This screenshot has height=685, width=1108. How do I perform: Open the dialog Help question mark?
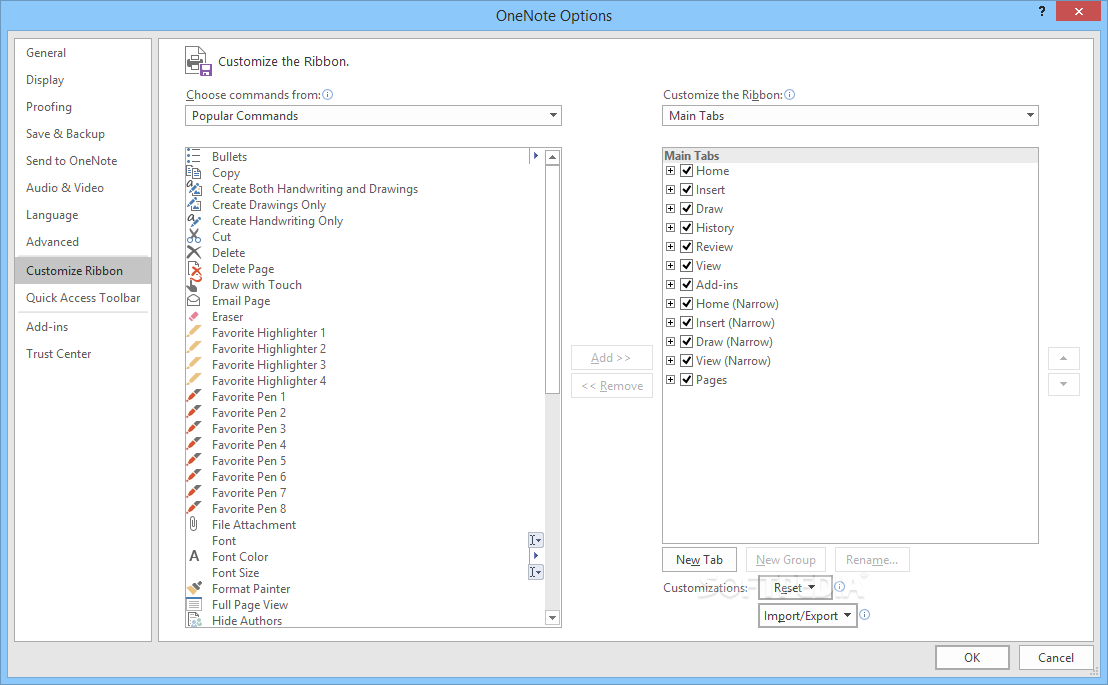point(1042,11)
